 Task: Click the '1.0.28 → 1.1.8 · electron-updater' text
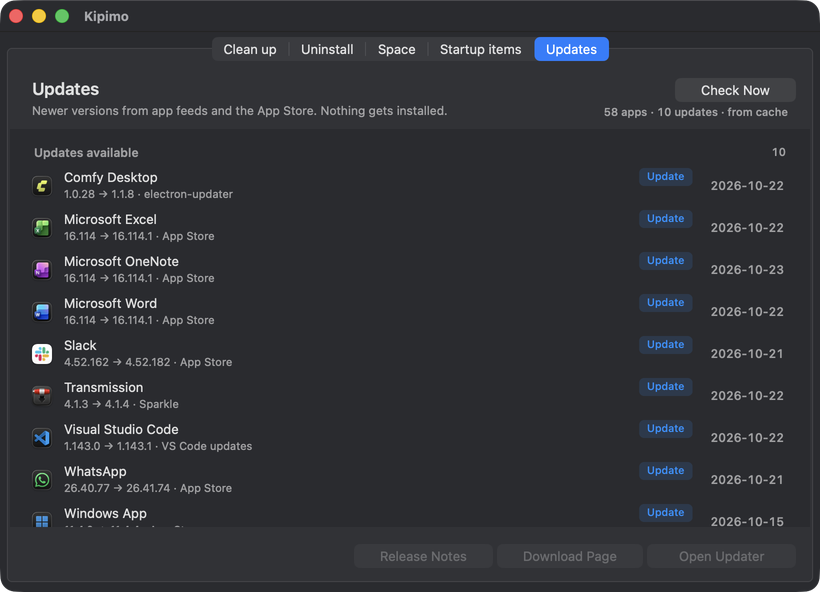(x=148, y=195)
